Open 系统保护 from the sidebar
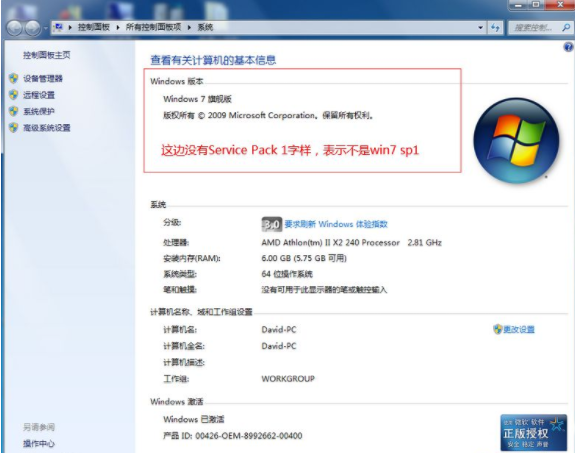575x453 pixels. point(39,111)
